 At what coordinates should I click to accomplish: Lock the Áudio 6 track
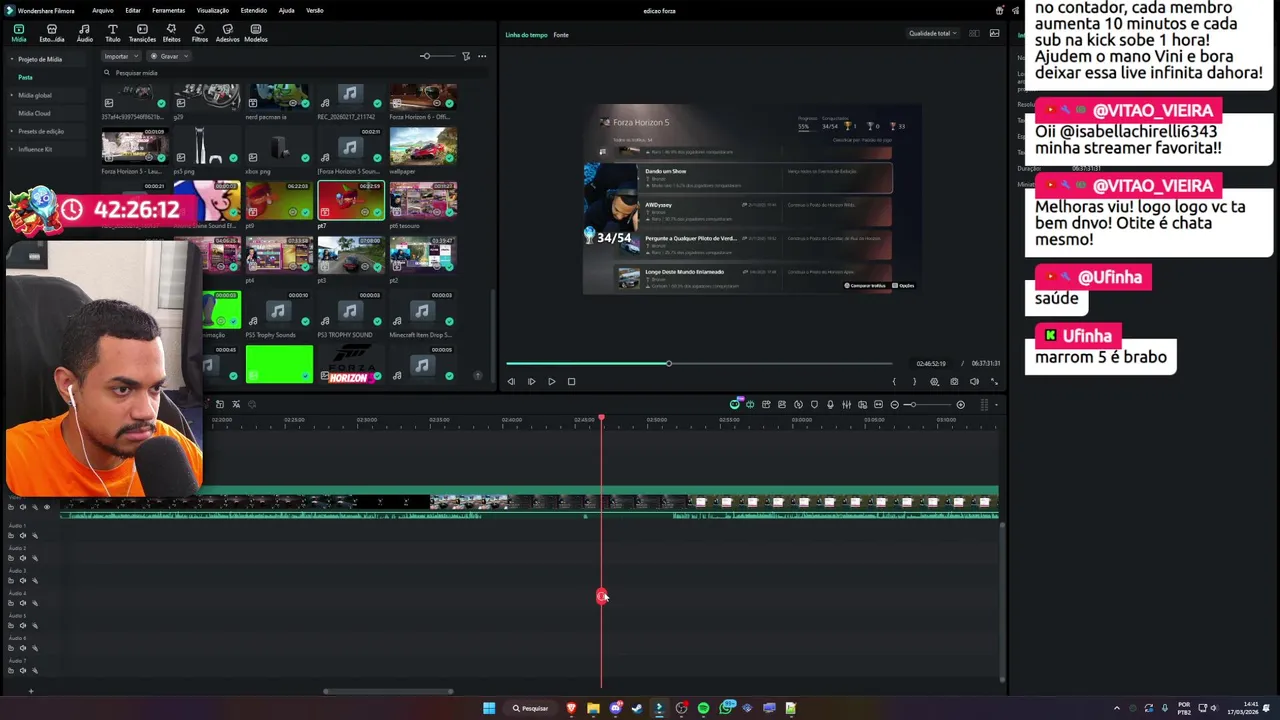click(x=11, y=648)
